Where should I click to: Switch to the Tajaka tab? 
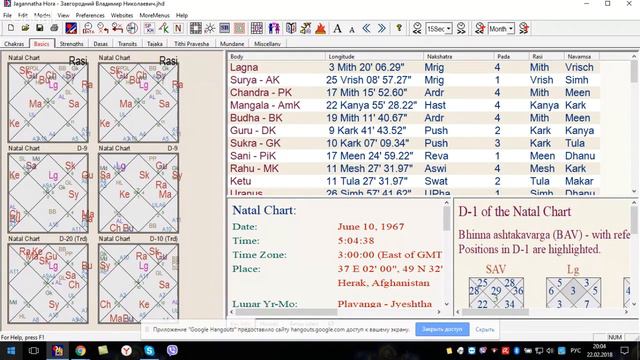coord(155,44)
